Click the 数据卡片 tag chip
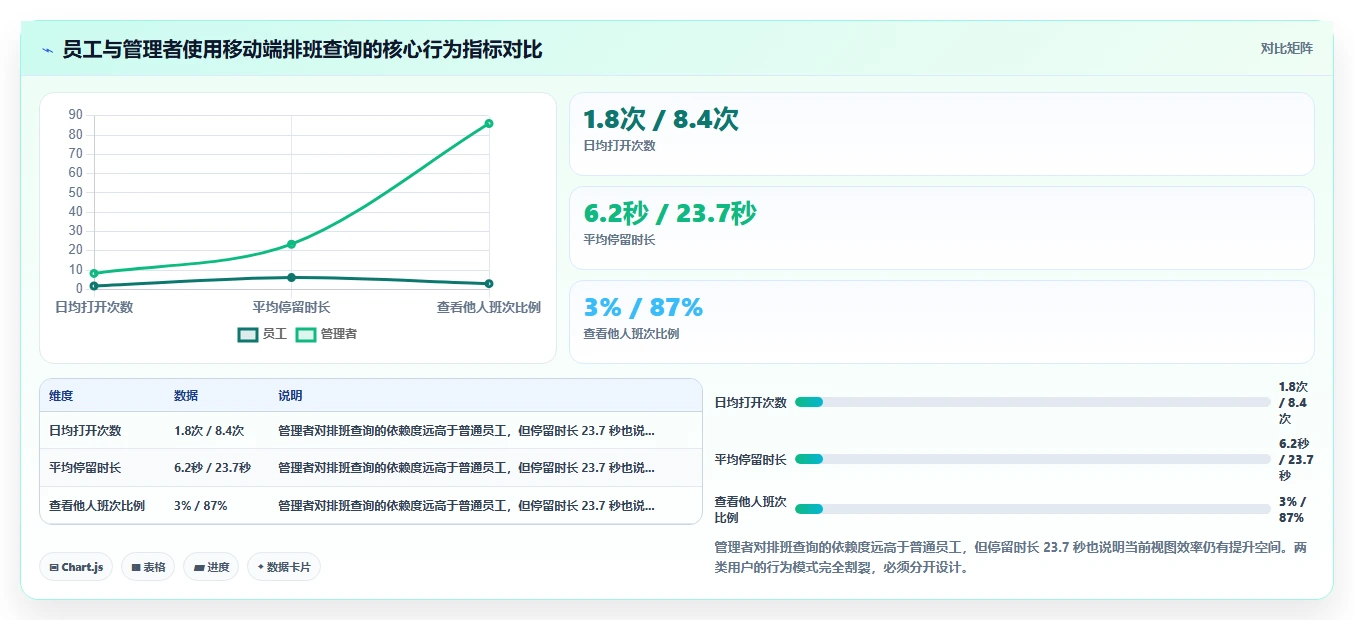The height and width of the screenshot is (620, 1354). pyautogui.click(x=284, y=567)
